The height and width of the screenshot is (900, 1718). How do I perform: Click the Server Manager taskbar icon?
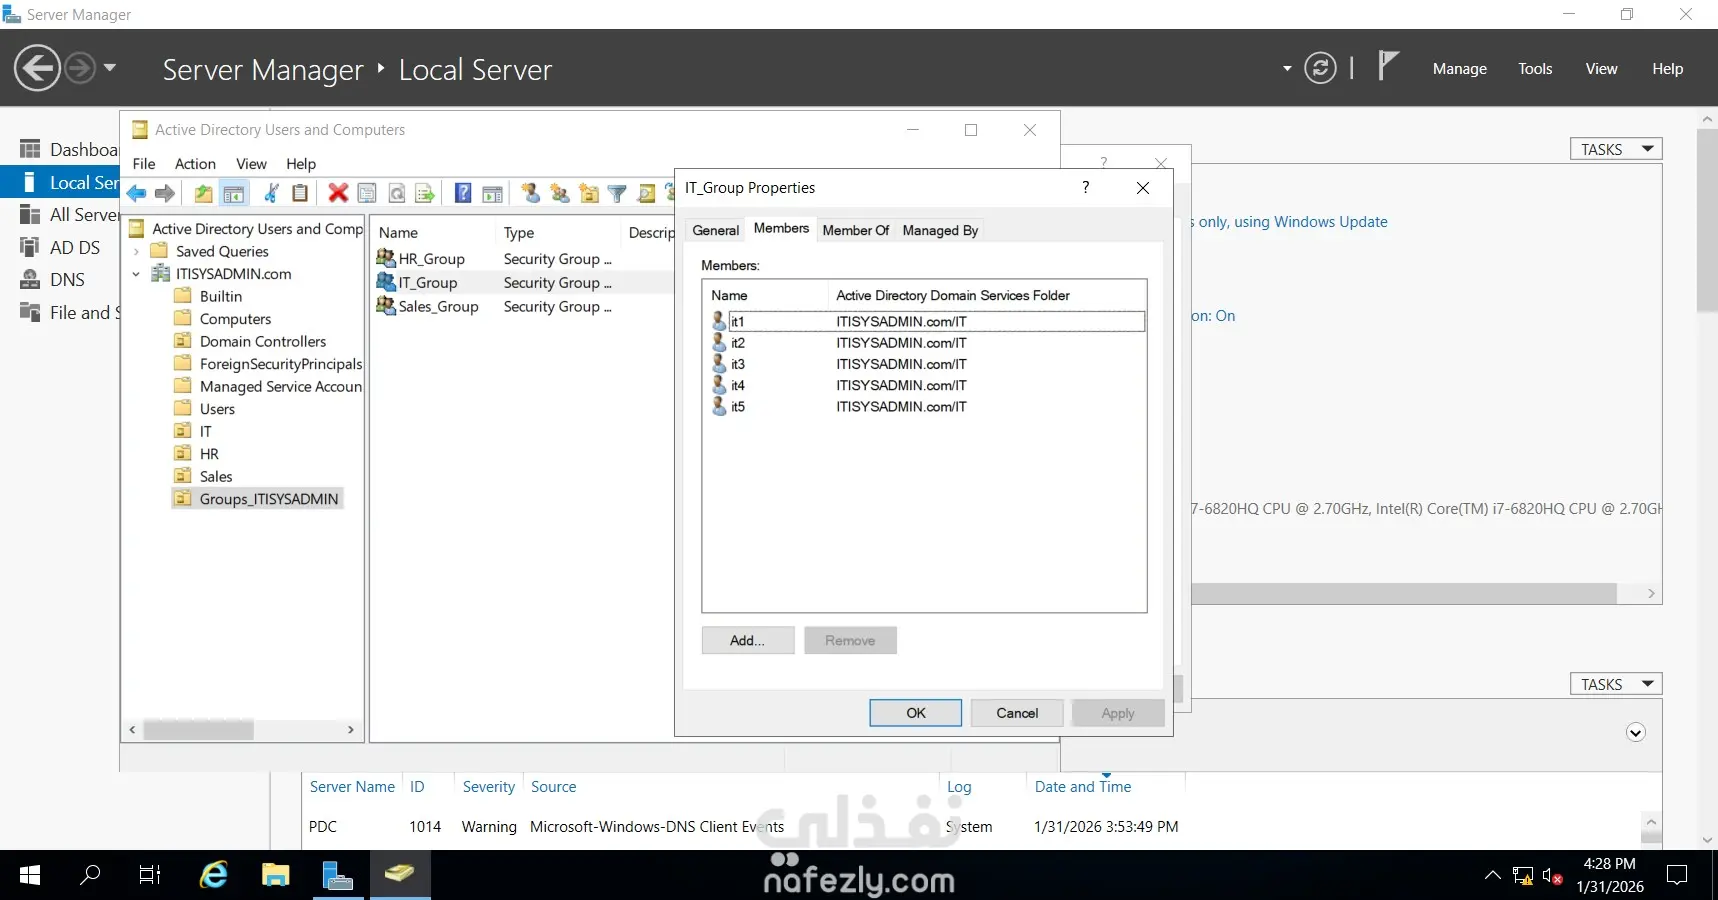click(x=338, y=876)
